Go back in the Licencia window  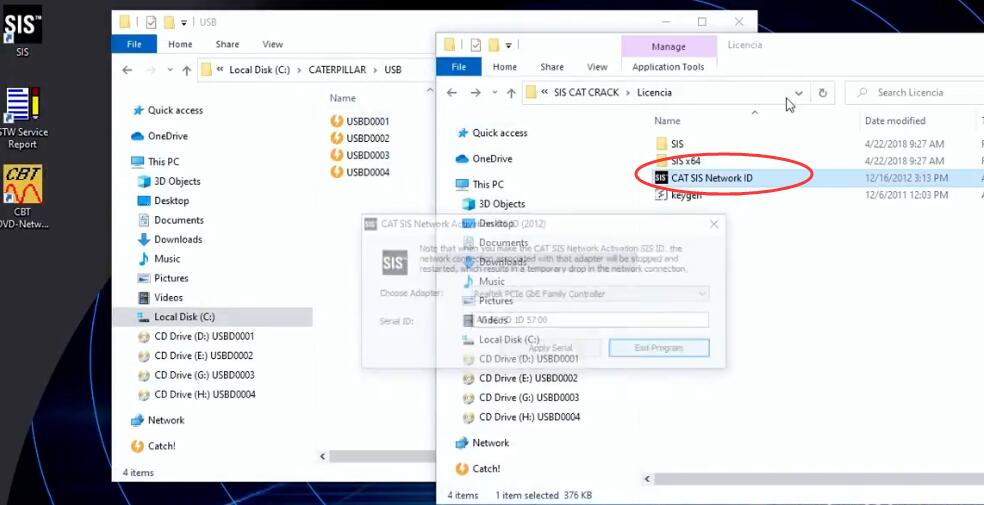452,93
